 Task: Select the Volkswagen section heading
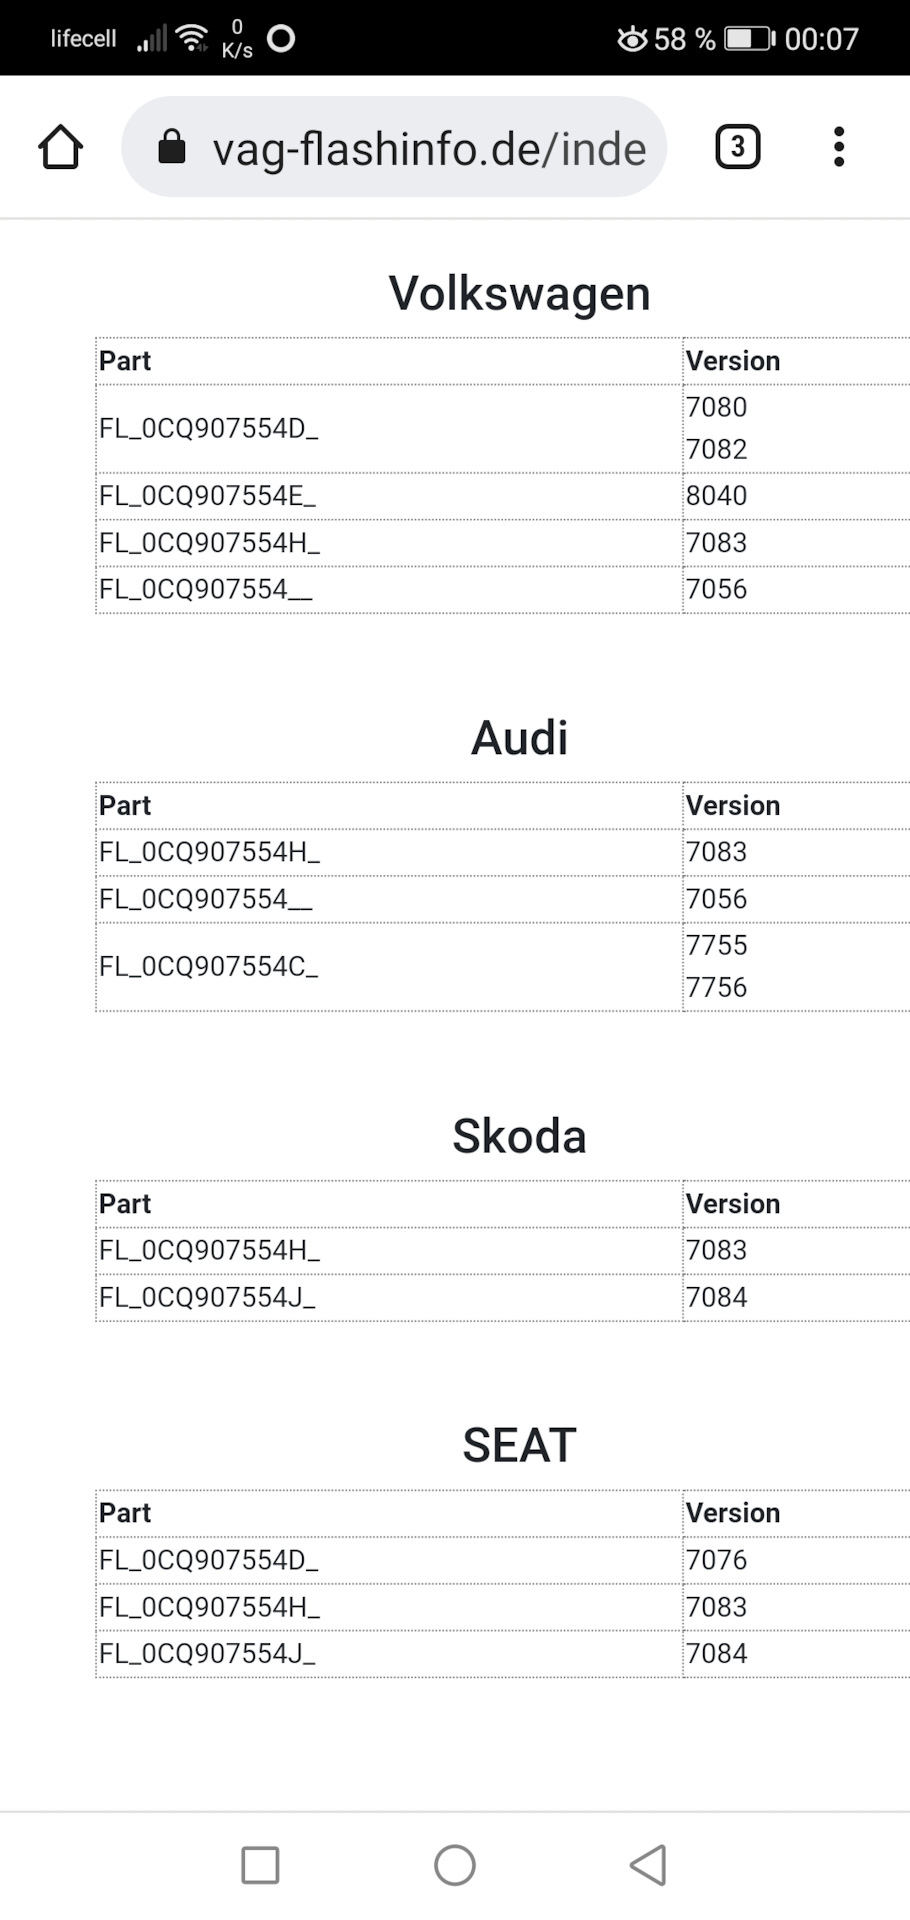[x=519, y=294]
